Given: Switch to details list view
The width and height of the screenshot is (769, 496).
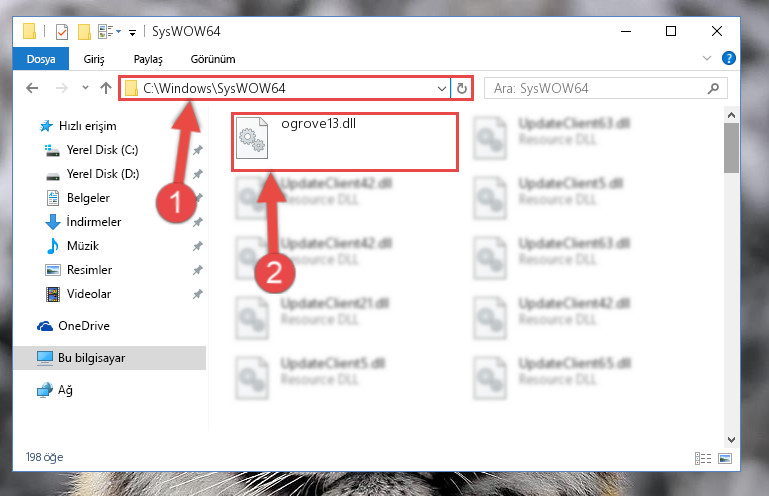Looking at the screenshot, I should point(703,458).
